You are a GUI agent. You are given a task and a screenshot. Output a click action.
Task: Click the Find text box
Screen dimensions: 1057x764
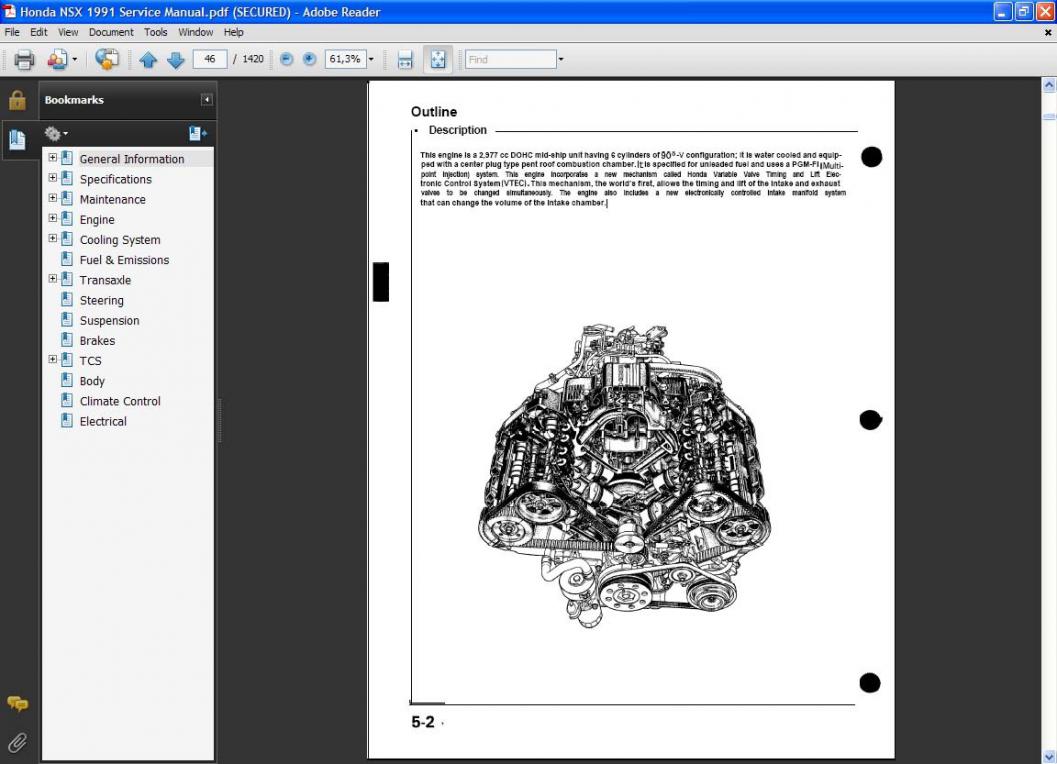[510, 59]
